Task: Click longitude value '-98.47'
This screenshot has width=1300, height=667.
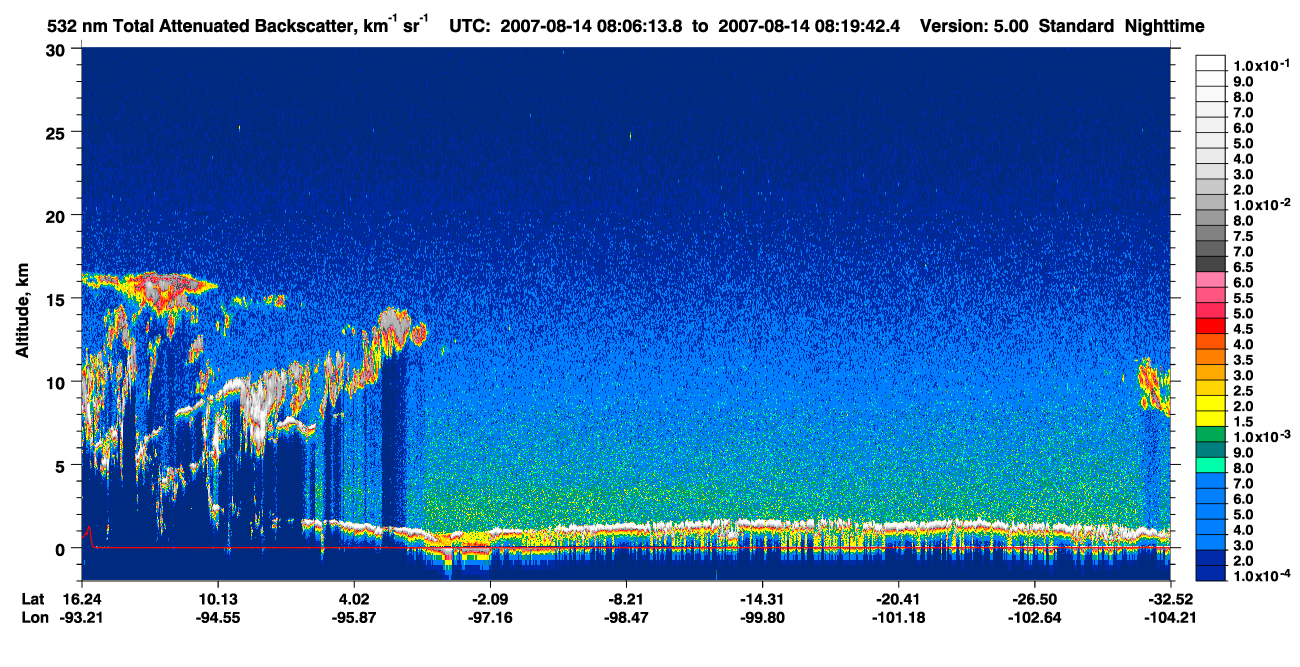Action: pos(625,617)
